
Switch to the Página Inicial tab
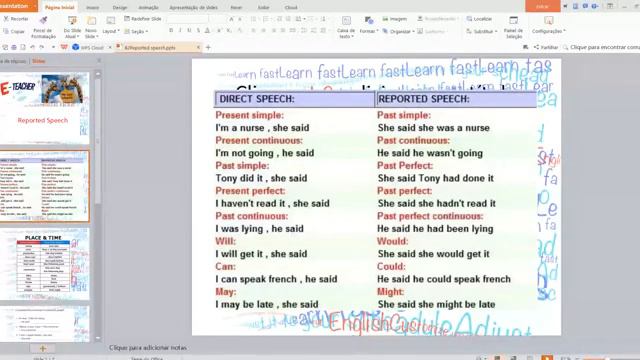click(x=60, y=7)
